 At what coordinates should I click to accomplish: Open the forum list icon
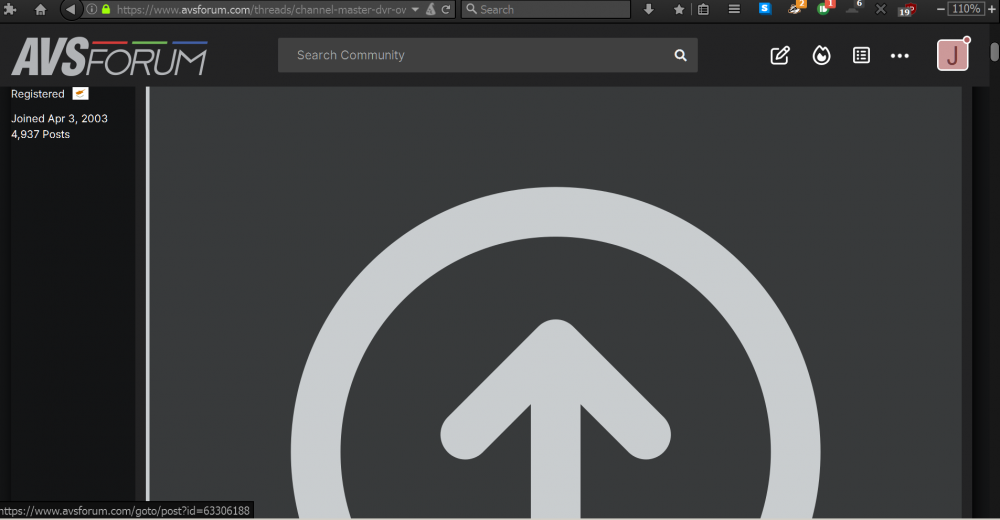(861, 56)
